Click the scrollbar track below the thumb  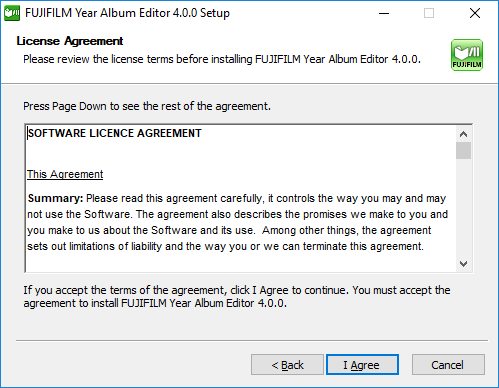click(x=463, y=207)
